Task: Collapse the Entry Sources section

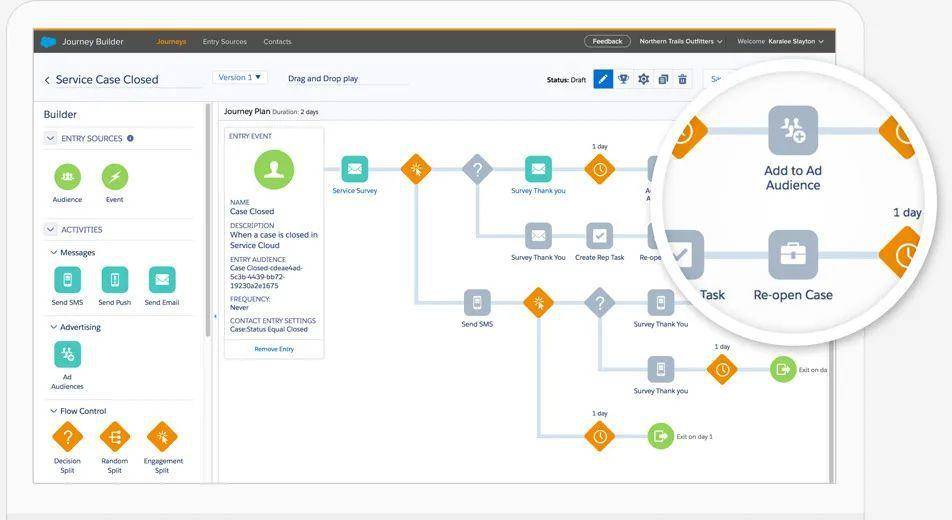Action: tap(51, 139)
